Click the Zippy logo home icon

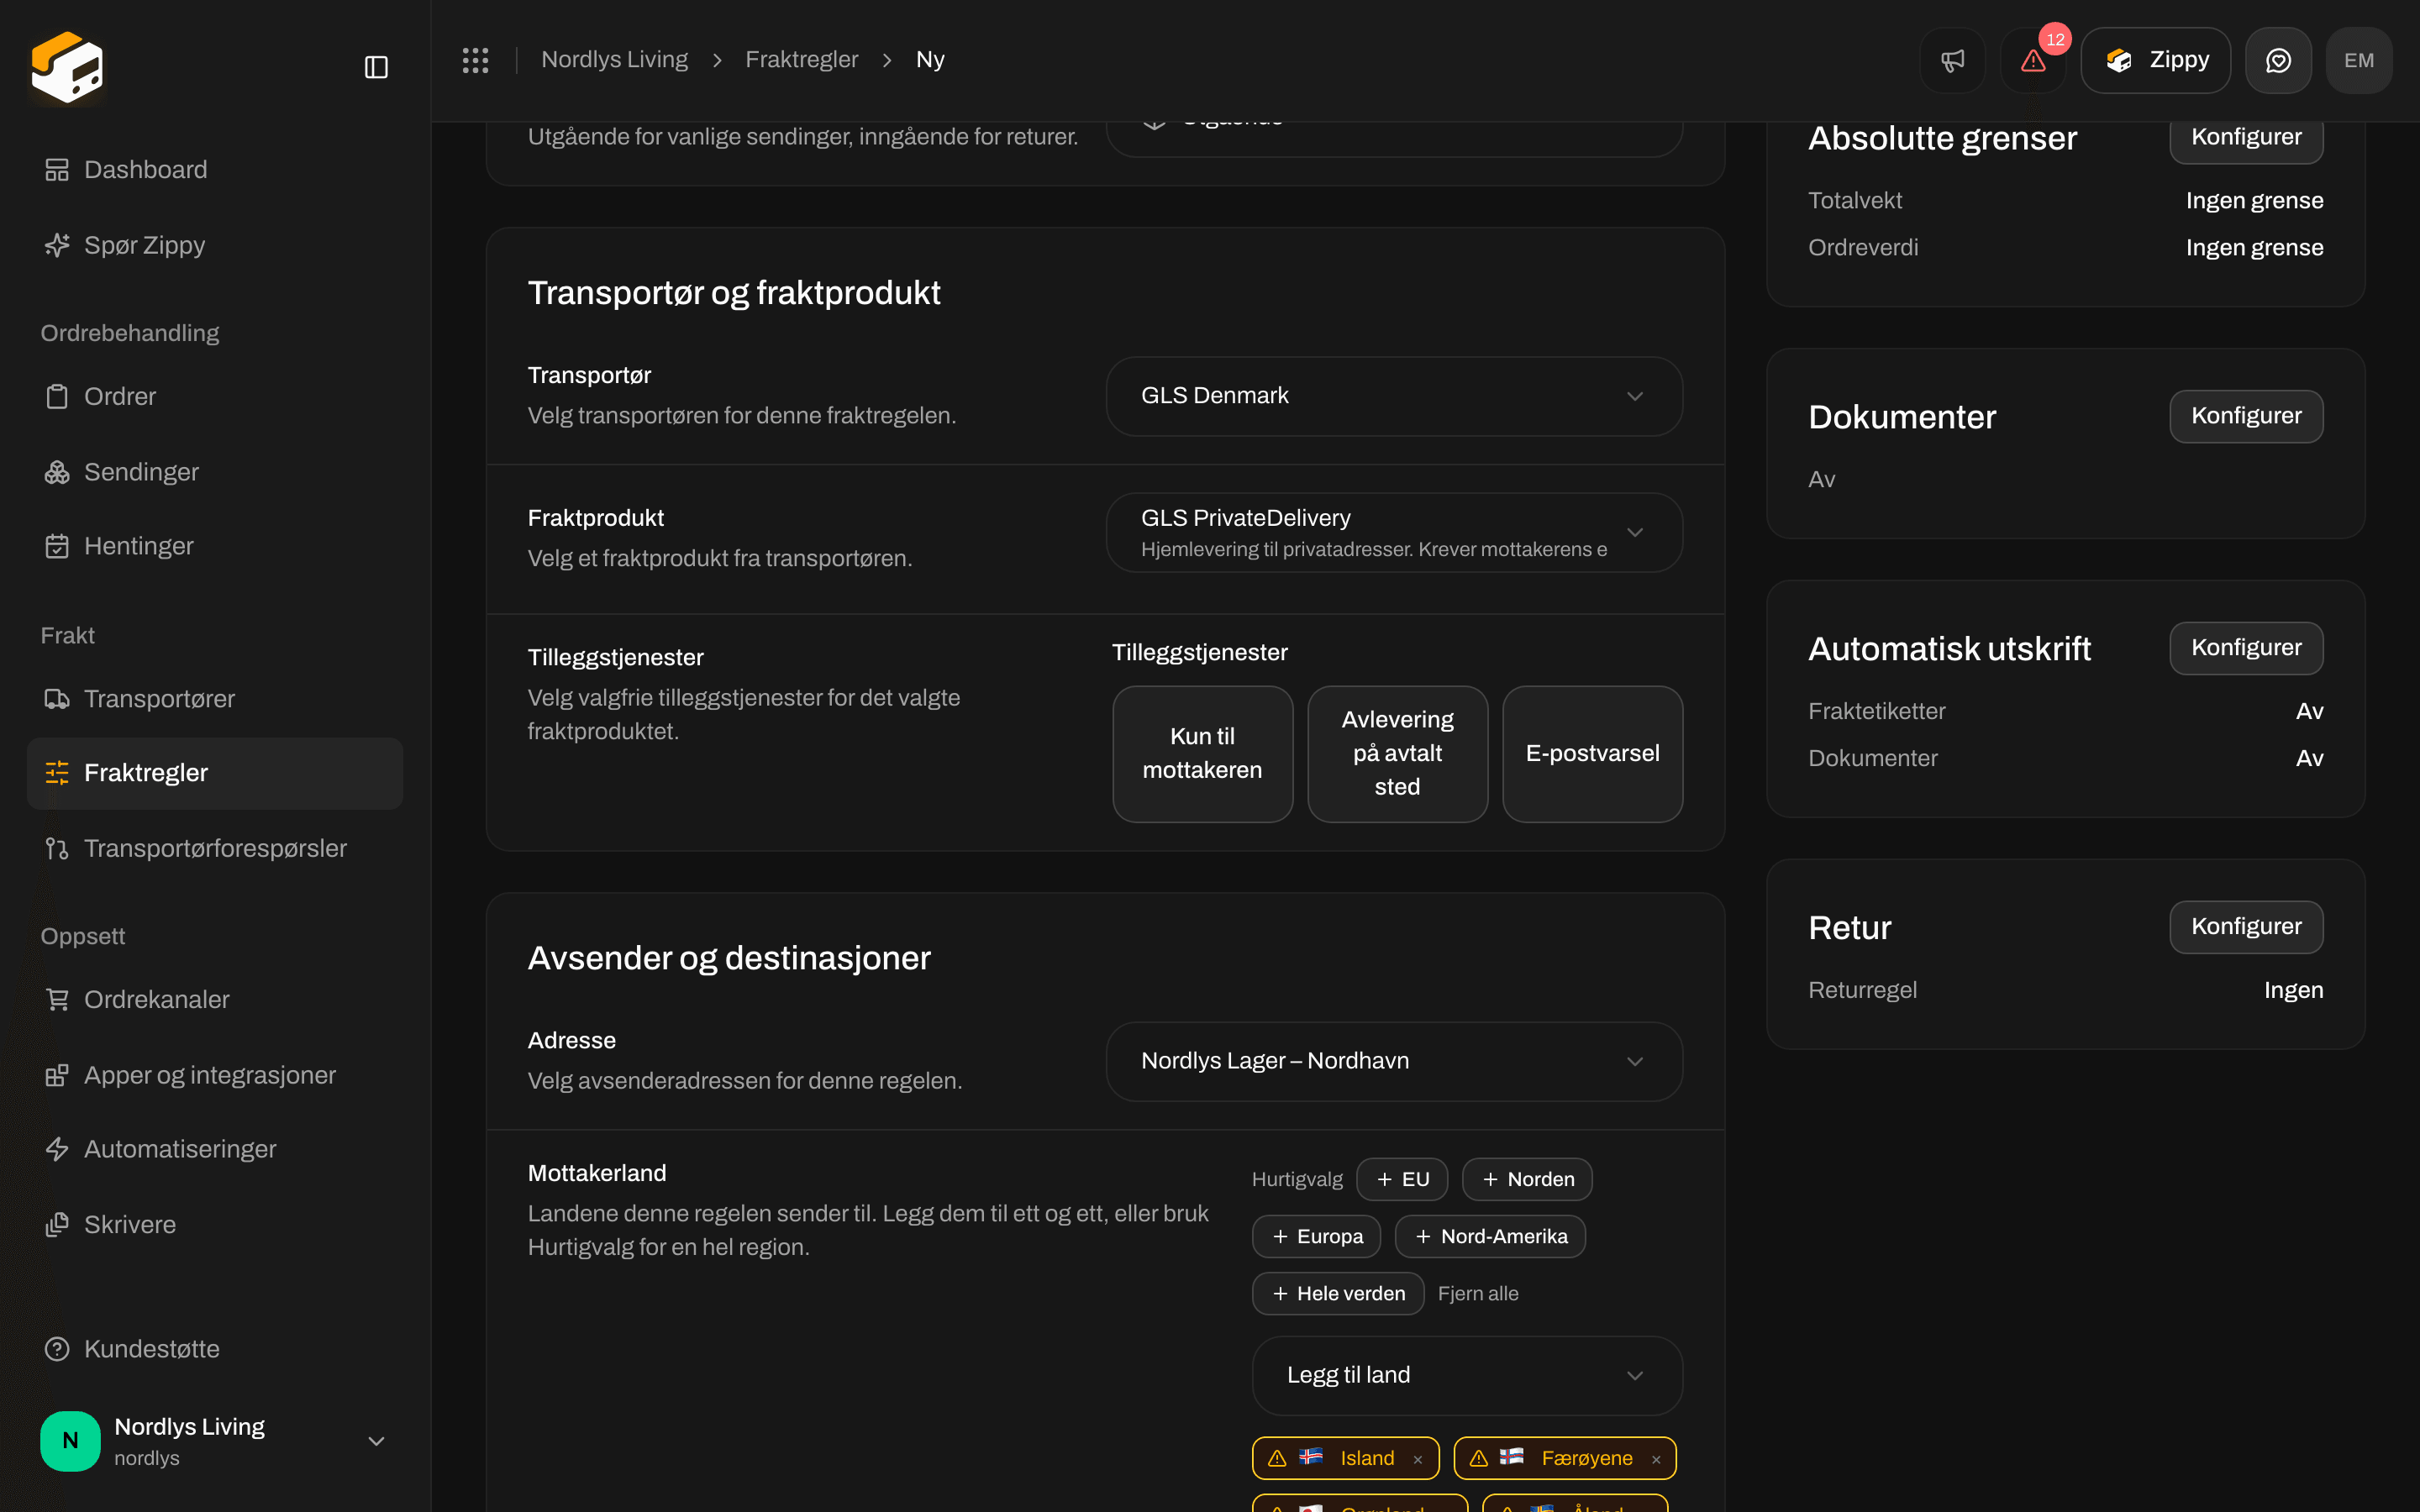(67, 67)
